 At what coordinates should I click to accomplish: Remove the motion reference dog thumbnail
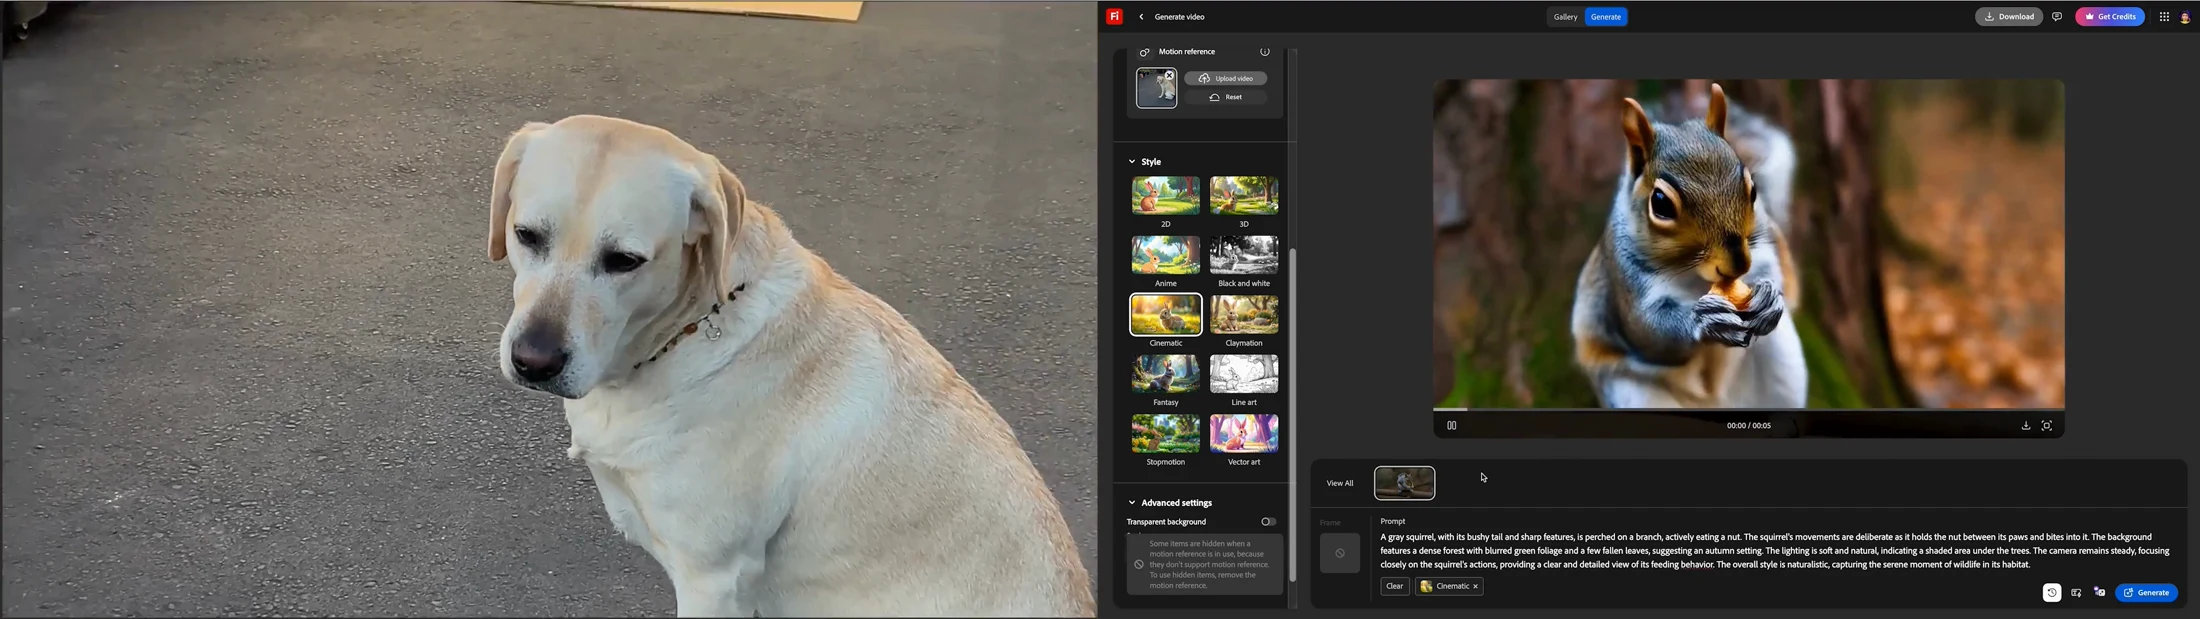pos(1169,75)
